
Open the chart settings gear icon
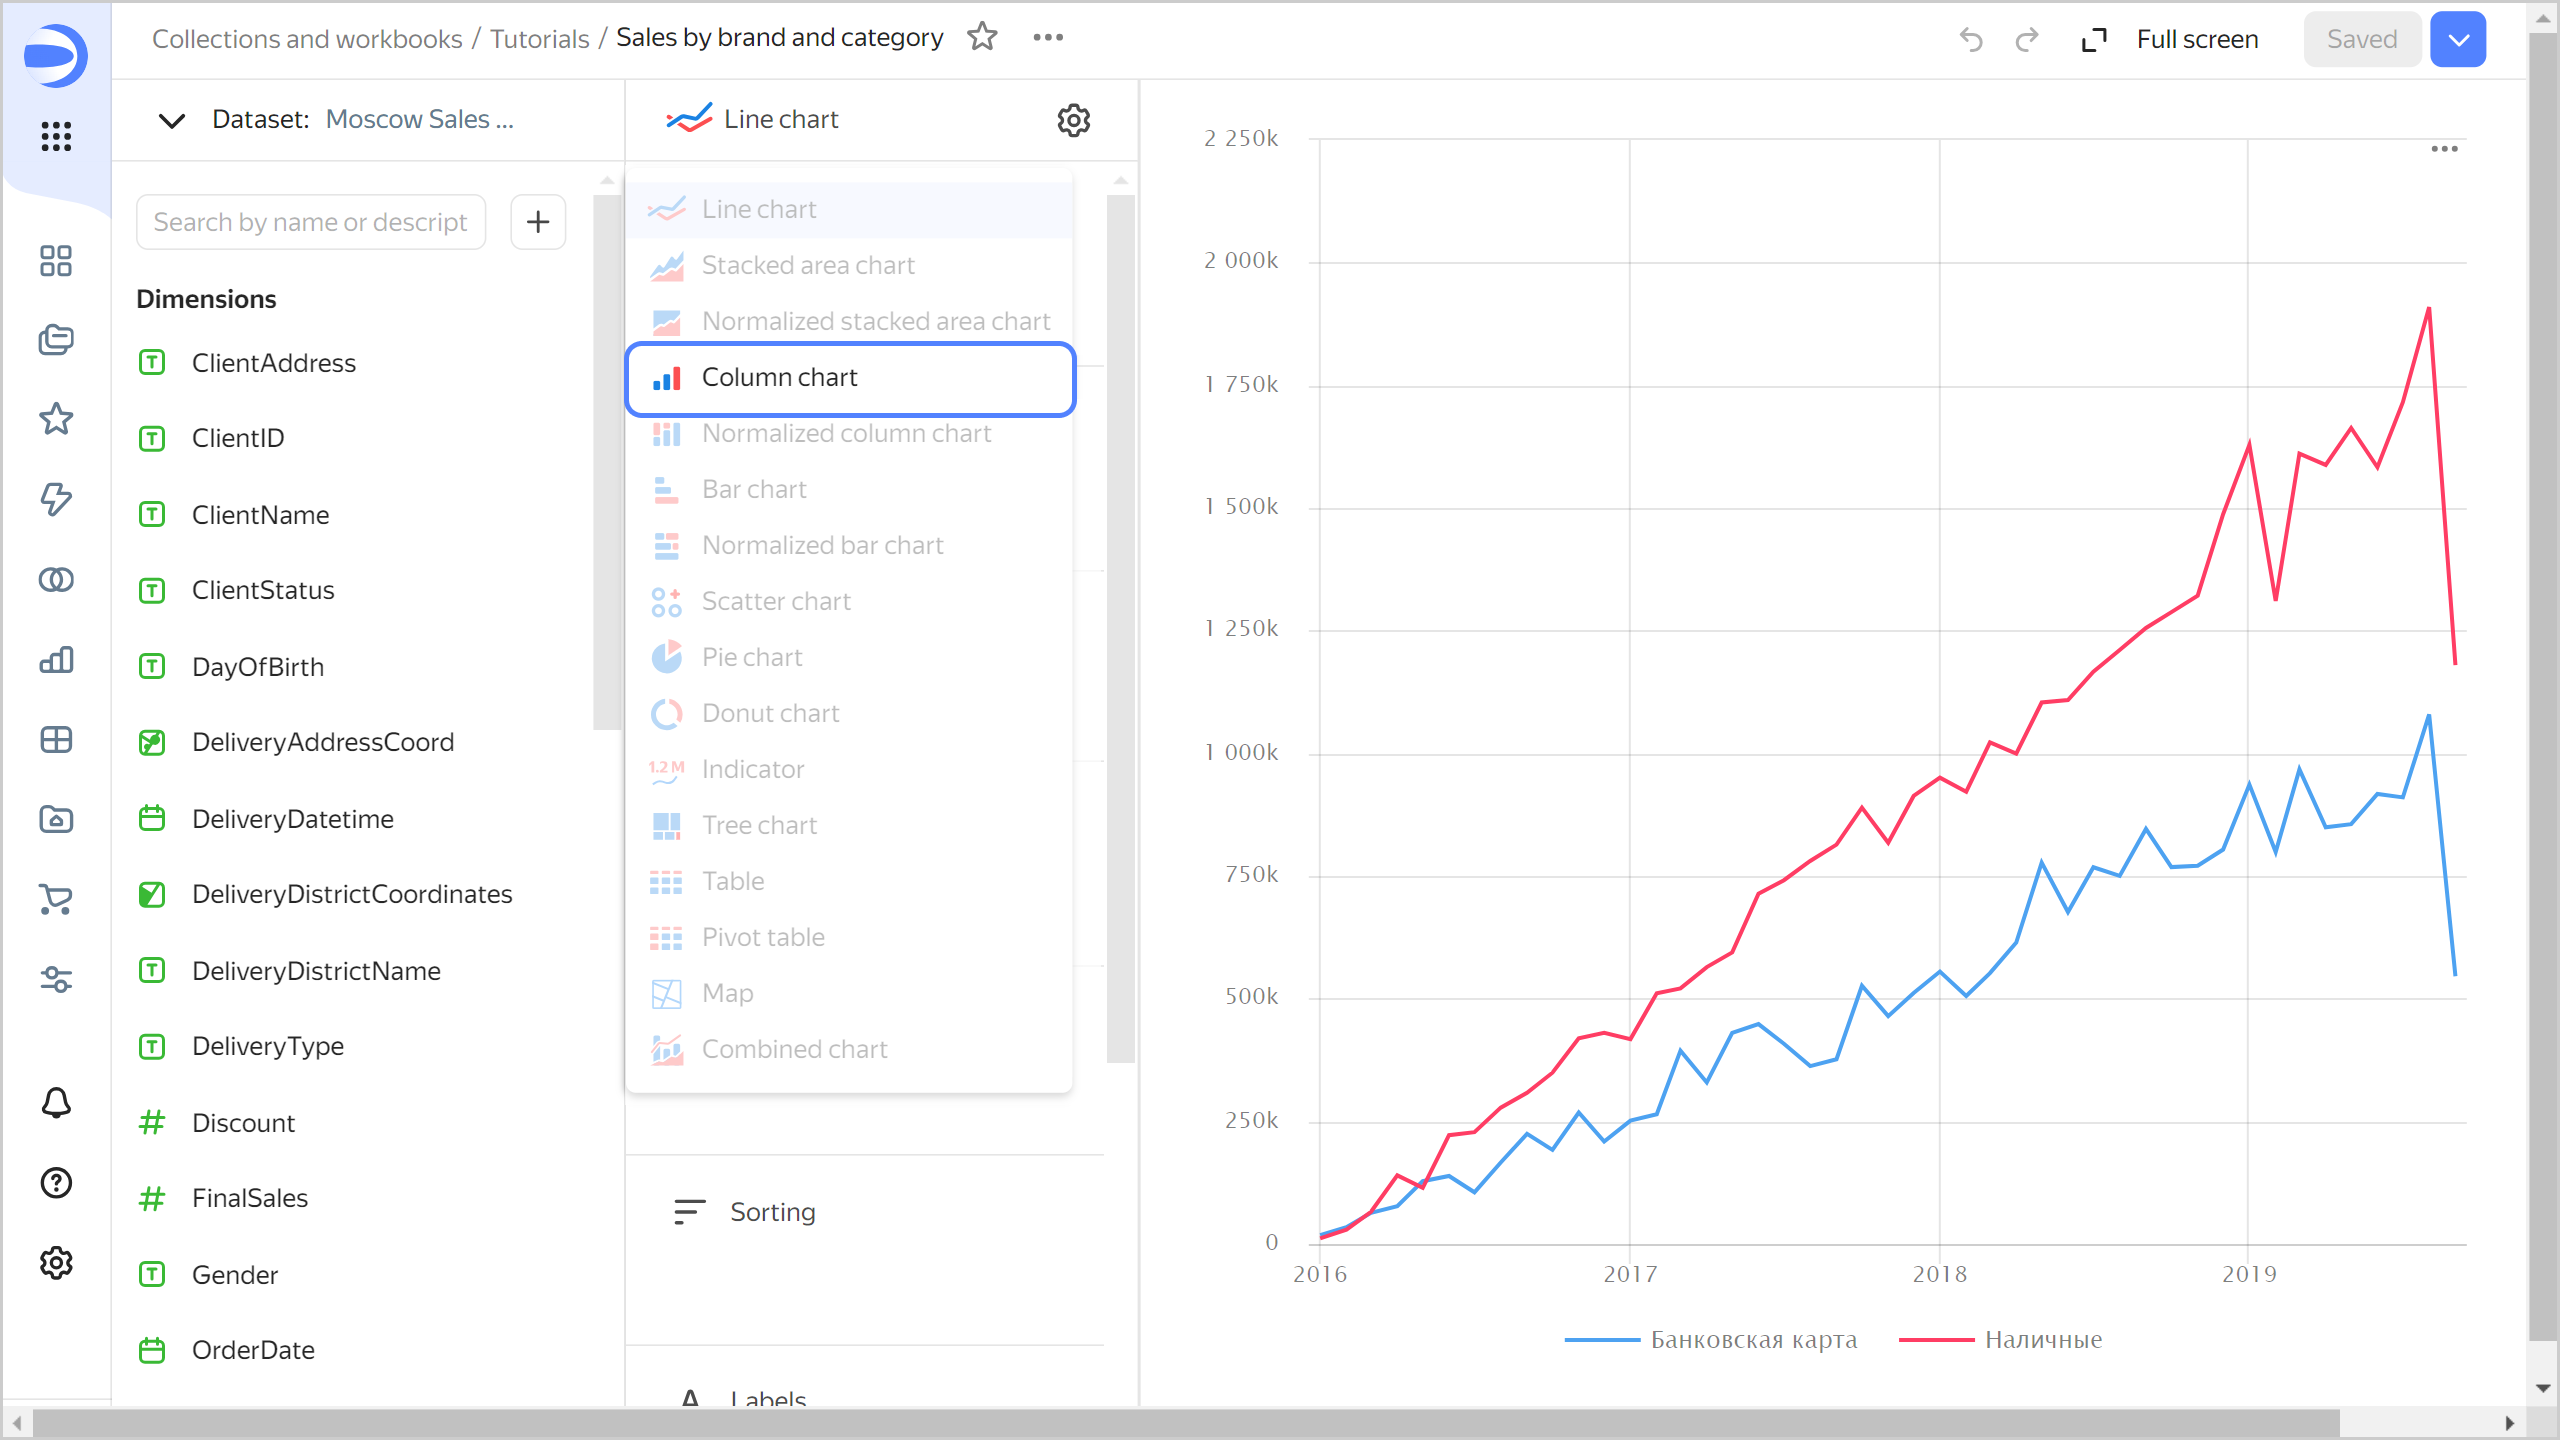point(1073,120)
